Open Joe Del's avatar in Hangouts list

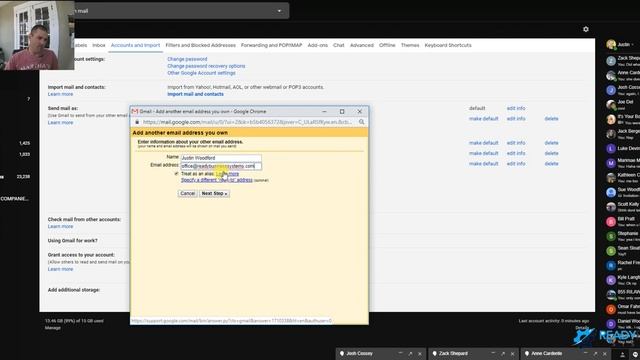coord(611,105)
